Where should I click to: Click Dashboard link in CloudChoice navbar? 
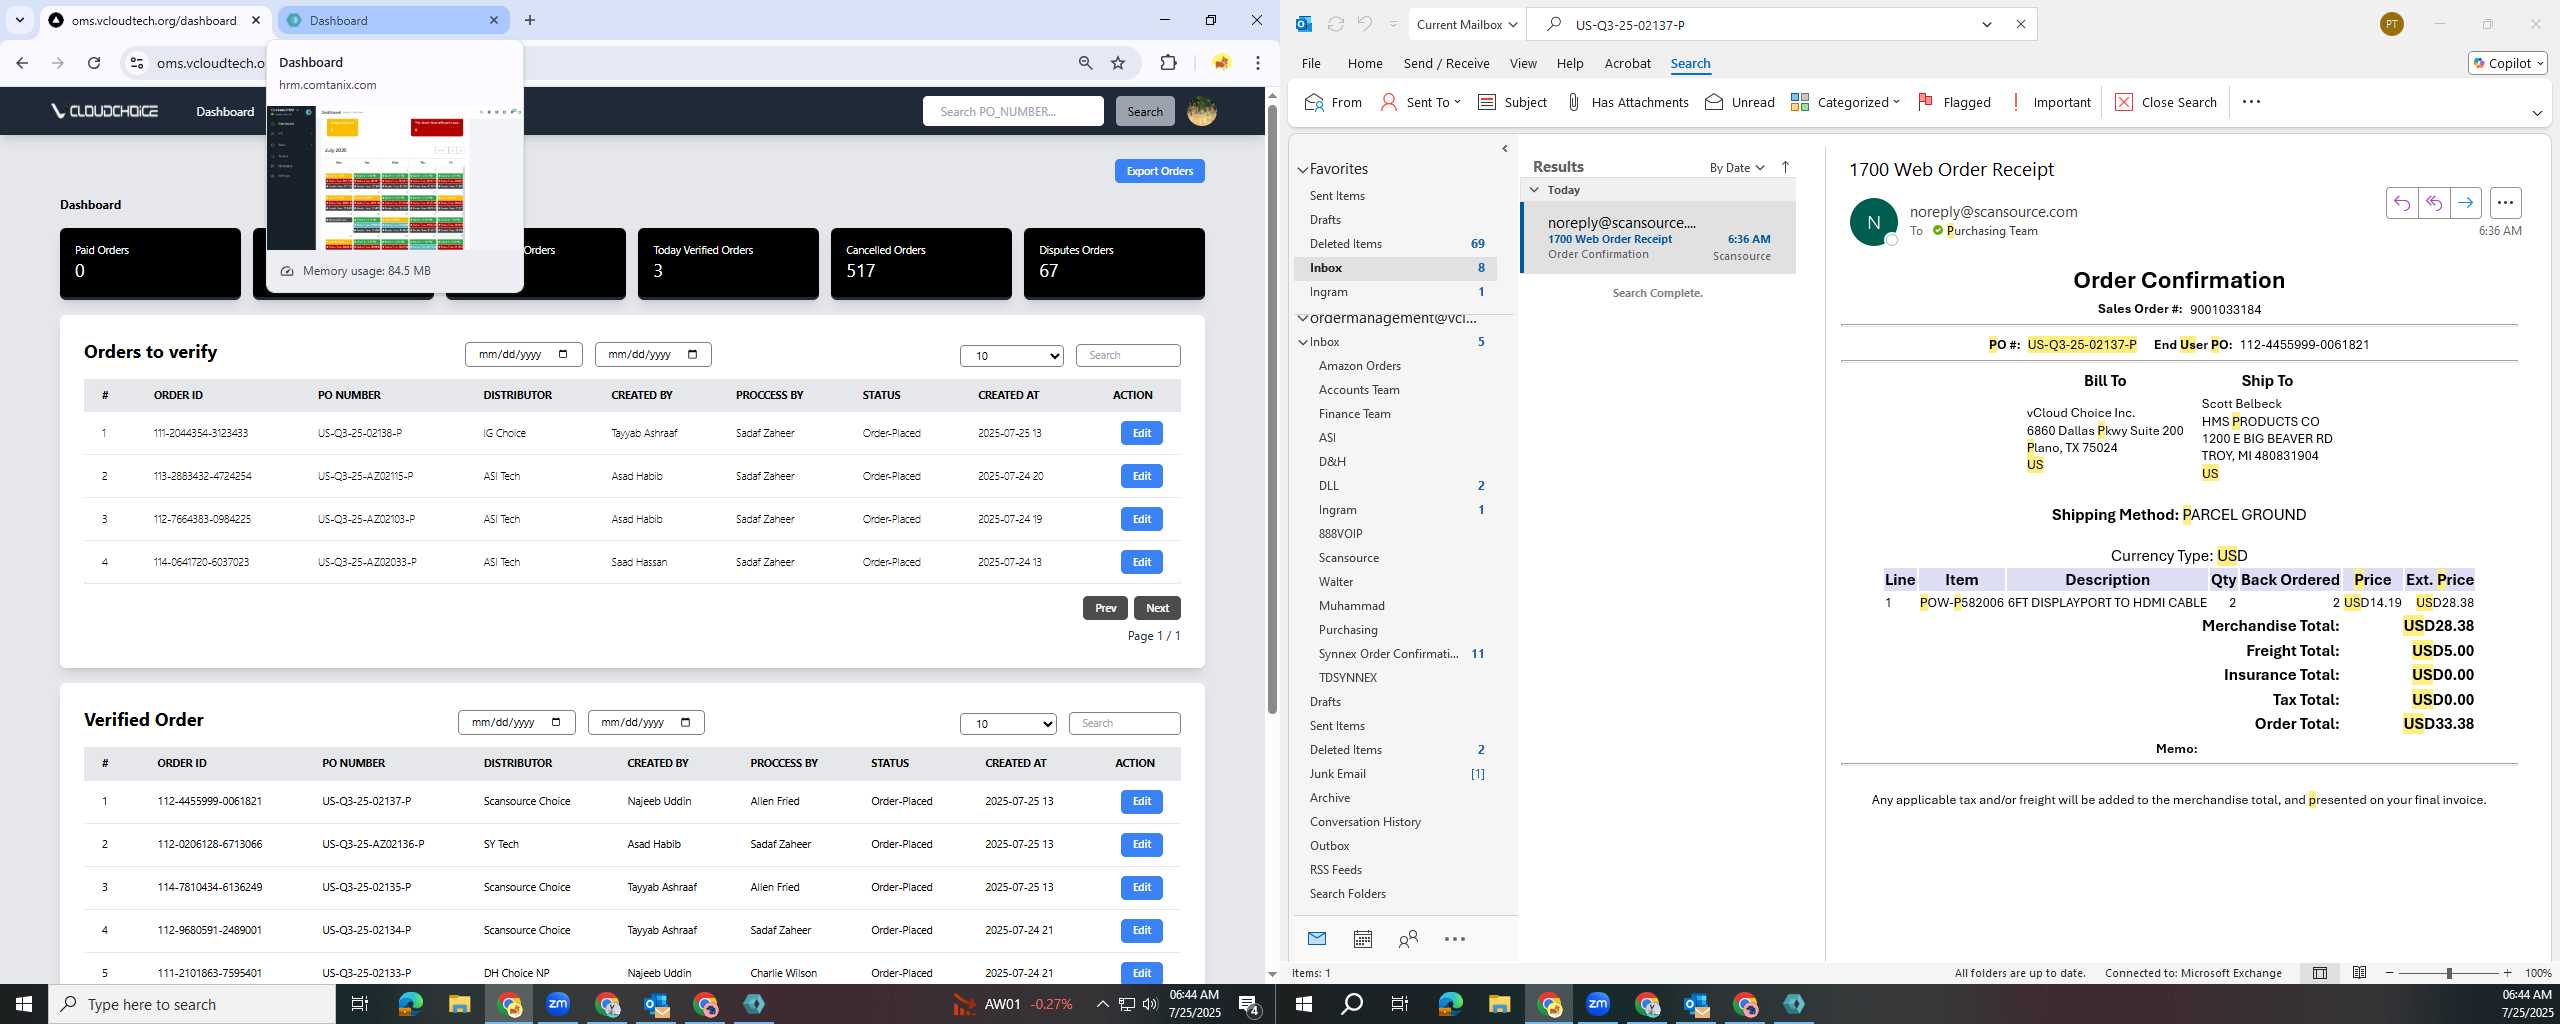[x=225, y=111]
